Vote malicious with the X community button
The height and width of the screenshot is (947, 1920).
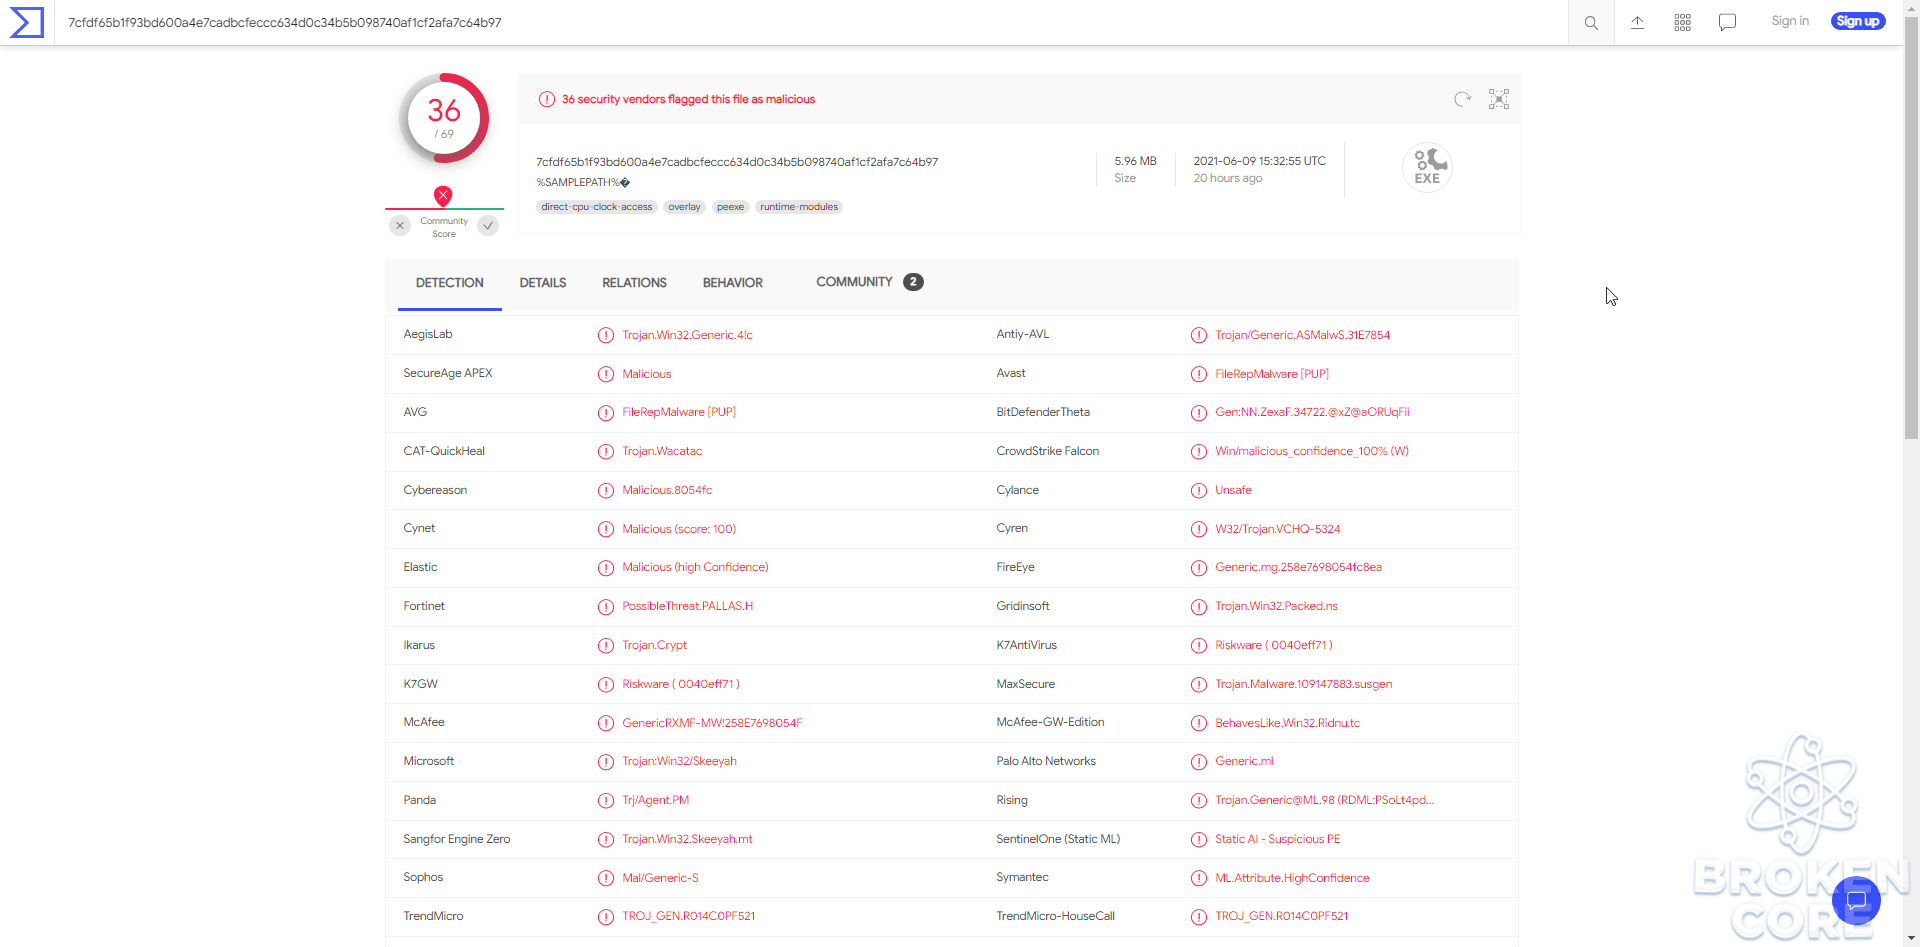(400, 226)
